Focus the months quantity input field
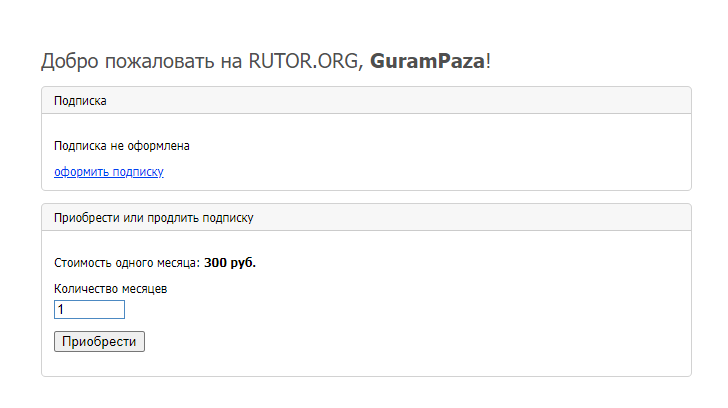Viewport: 728px width, 408px height. point(89,310)
